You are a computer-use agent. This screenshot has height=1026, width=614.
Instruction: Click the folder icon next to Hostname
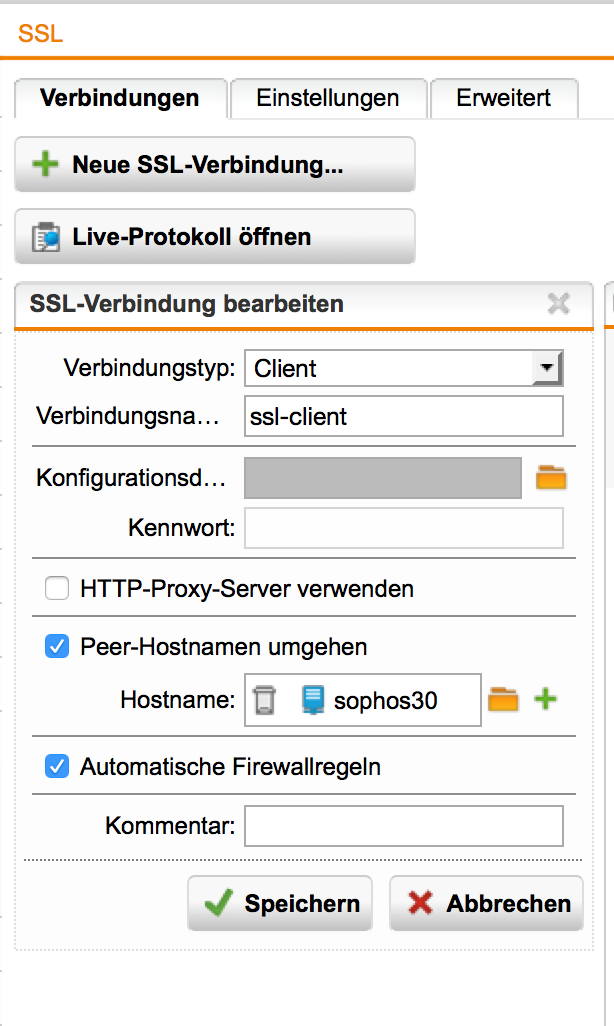(503, 700)
